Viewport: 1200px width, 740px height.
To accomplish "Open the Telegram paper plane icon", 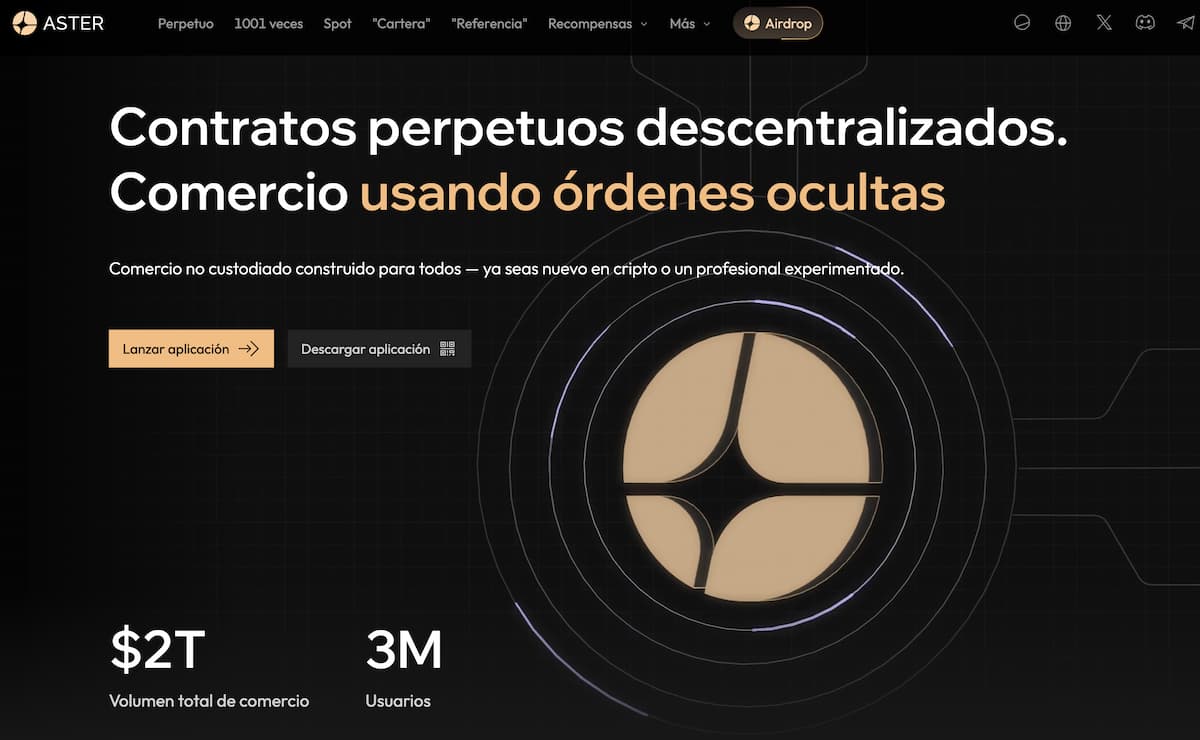I will click(1185, 23).
